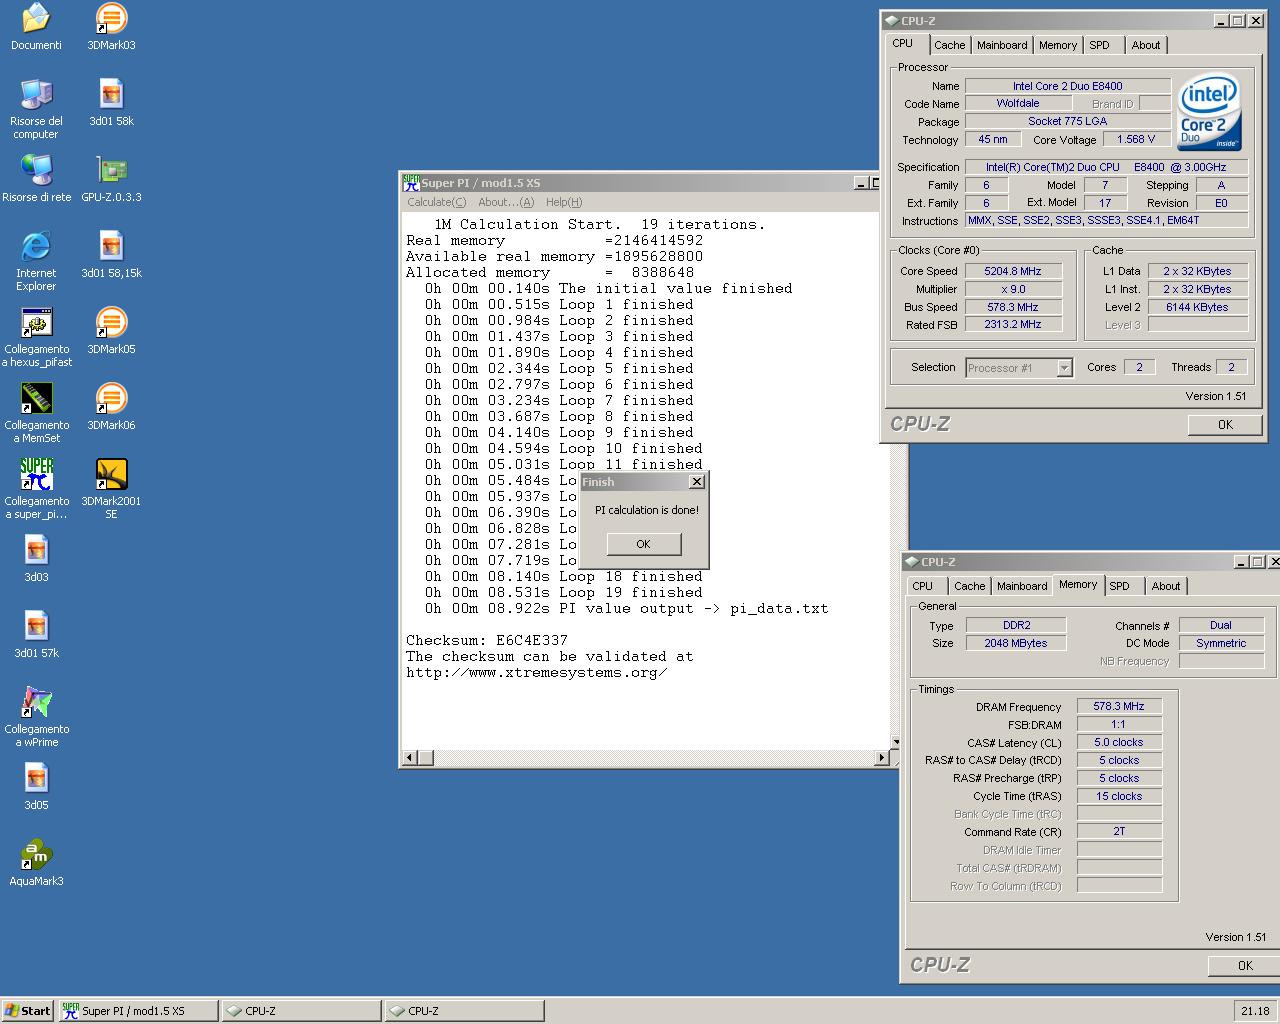
Task: Click the system tray clock 21.18
Action: [1255, 1011]
